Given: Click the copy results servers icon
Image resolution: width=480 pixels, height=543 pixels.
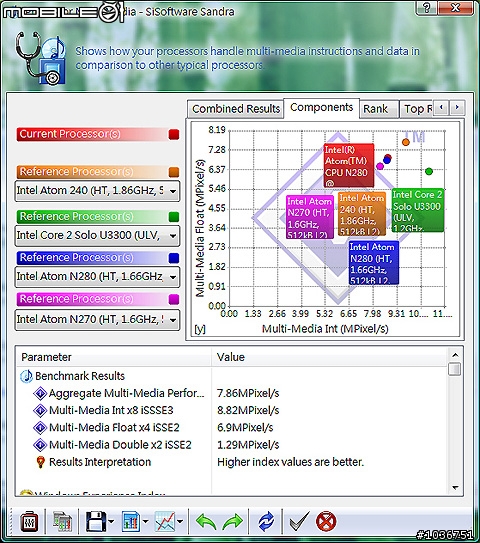Looking at the screenshot, I should coord(62,522).
